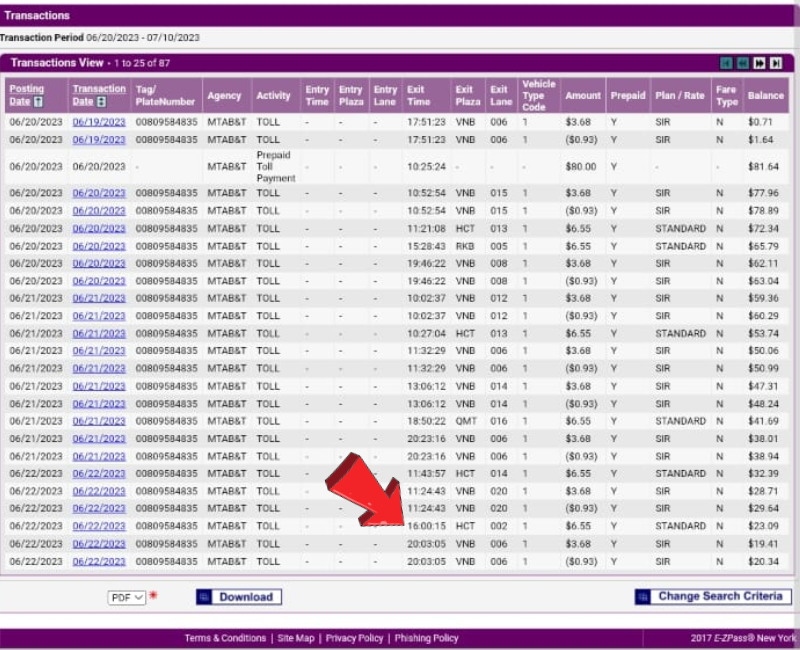Click the Amount column header
800x650 pixels.
[x=583, y=96]
